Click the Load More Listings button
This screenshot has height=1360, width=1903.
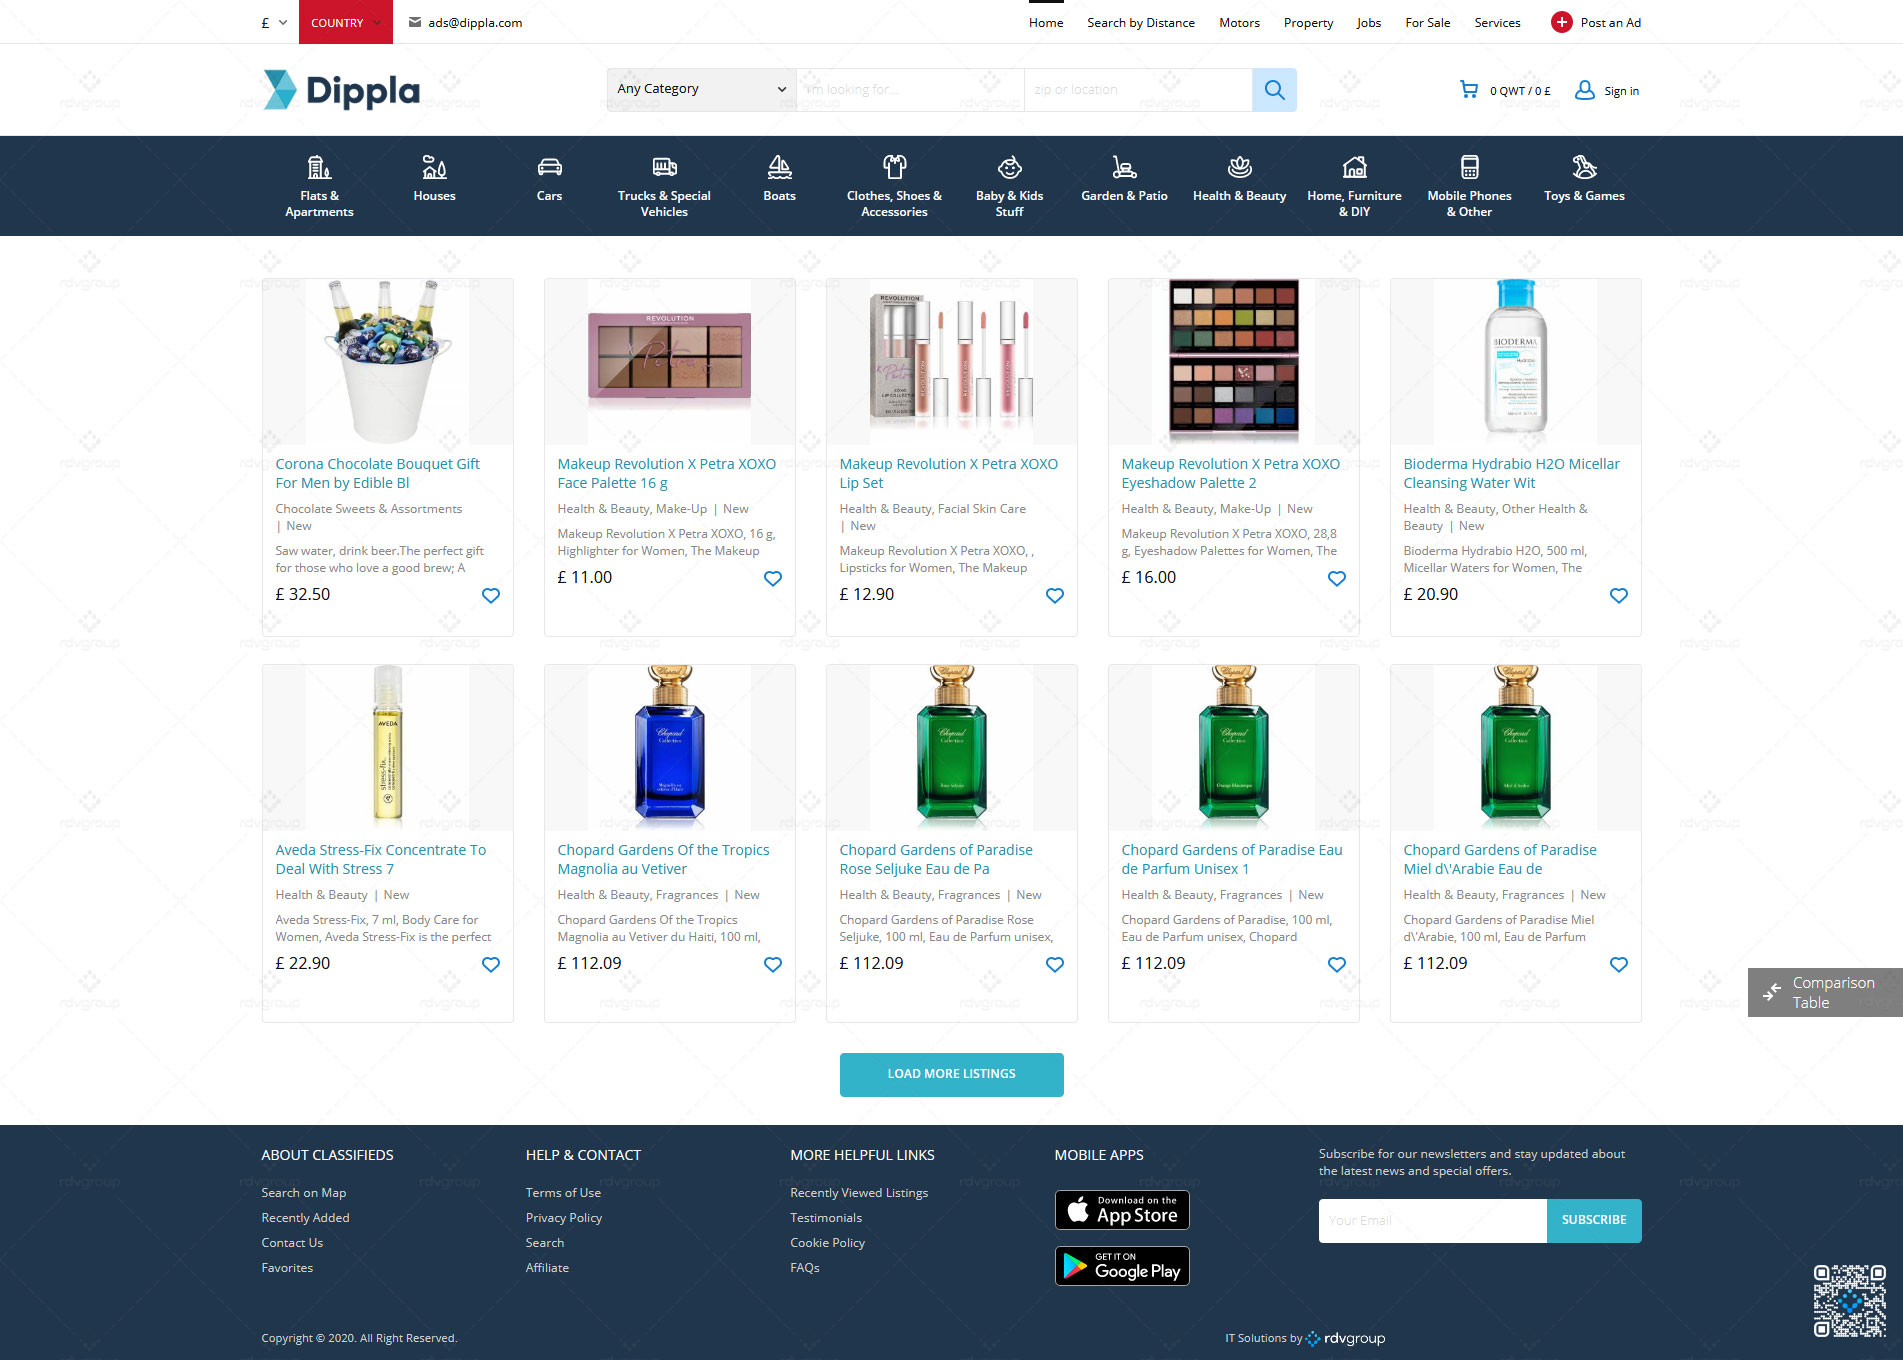952,1074
